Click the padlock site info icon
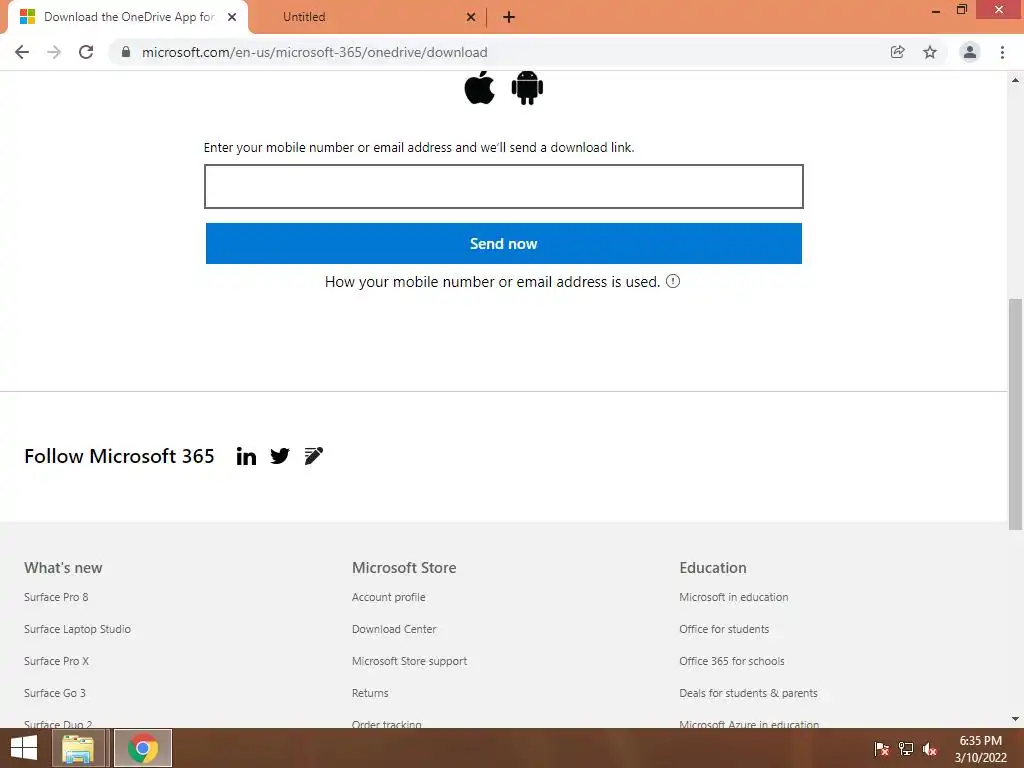Viewport: 1024px width, 768px height. pyautogui.click(x=126, y=52)
